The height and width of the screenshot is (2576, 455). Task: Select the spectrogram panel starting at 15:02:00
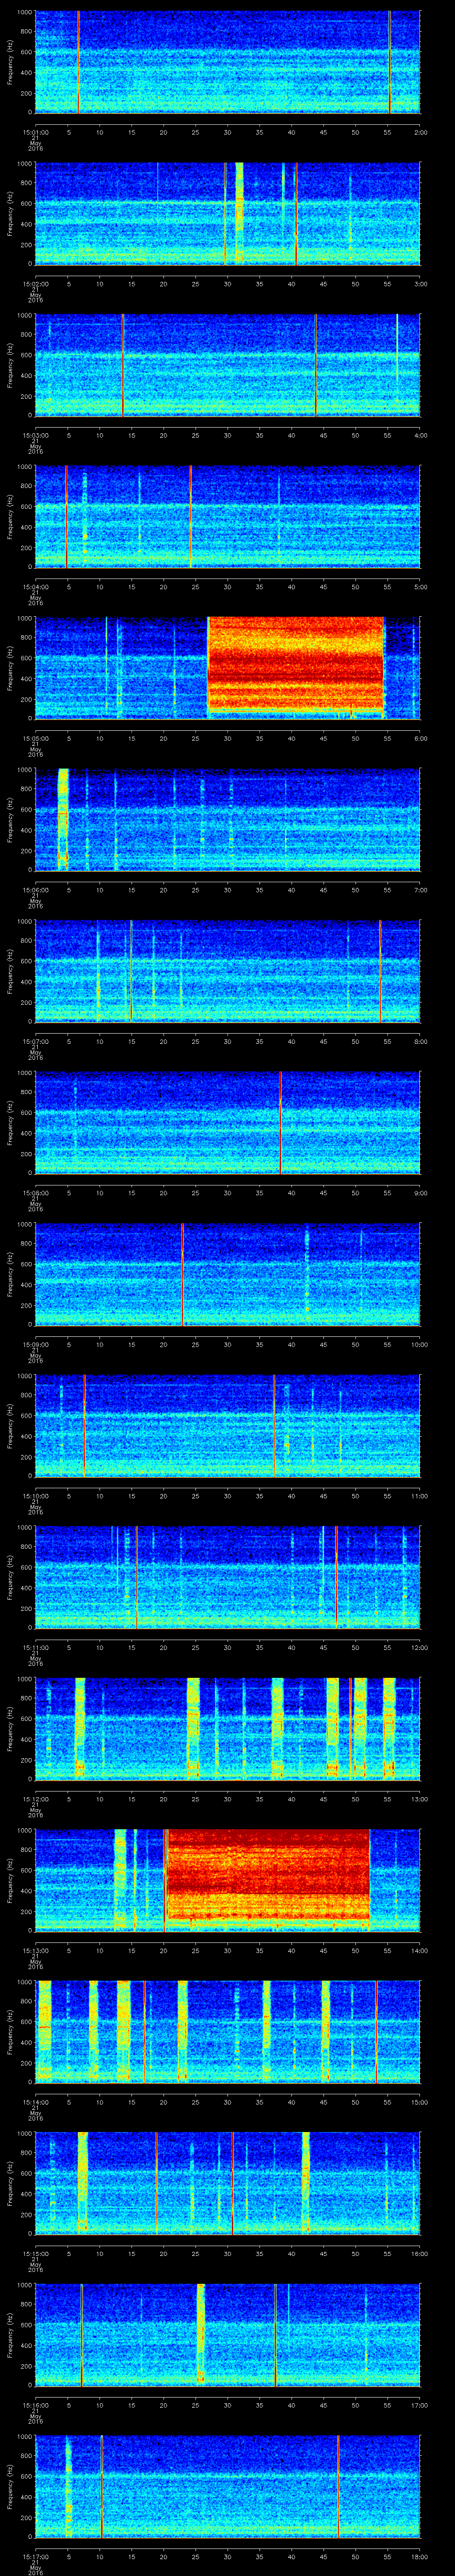coord(228,214)
